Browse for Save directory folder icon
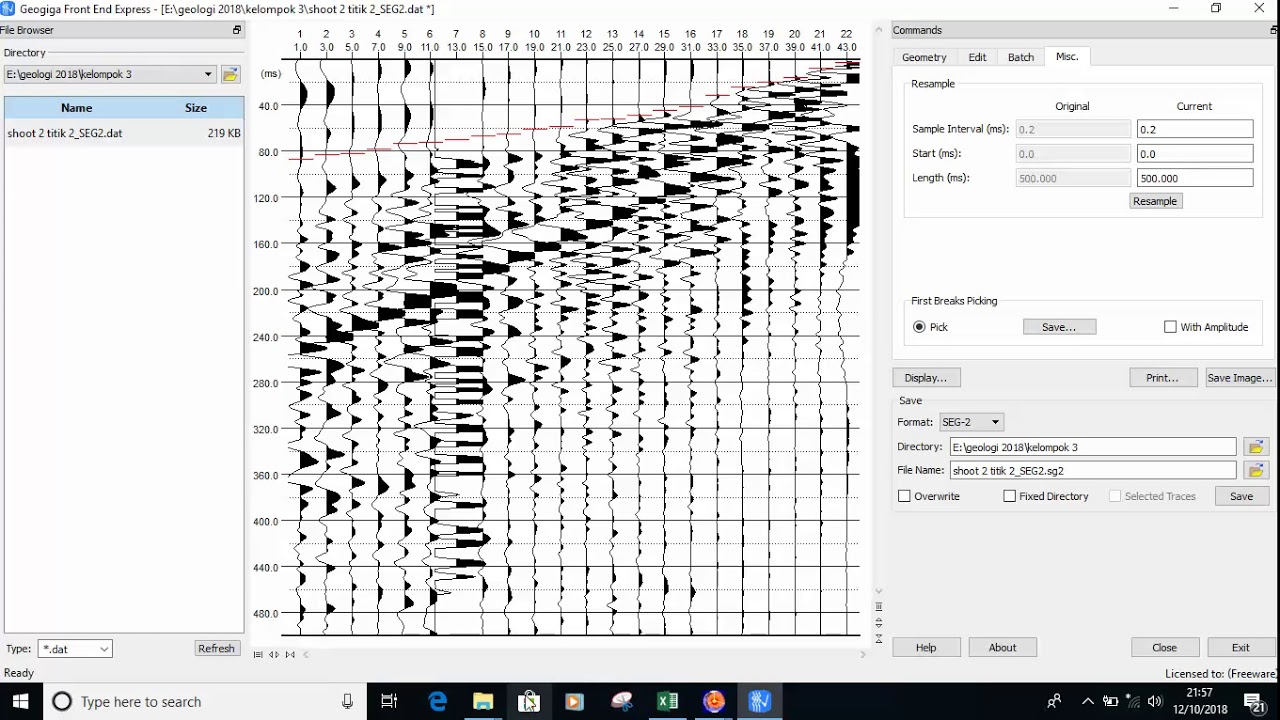The height and width of the screenshot is (720, 1280). (x=1256, y=447)
